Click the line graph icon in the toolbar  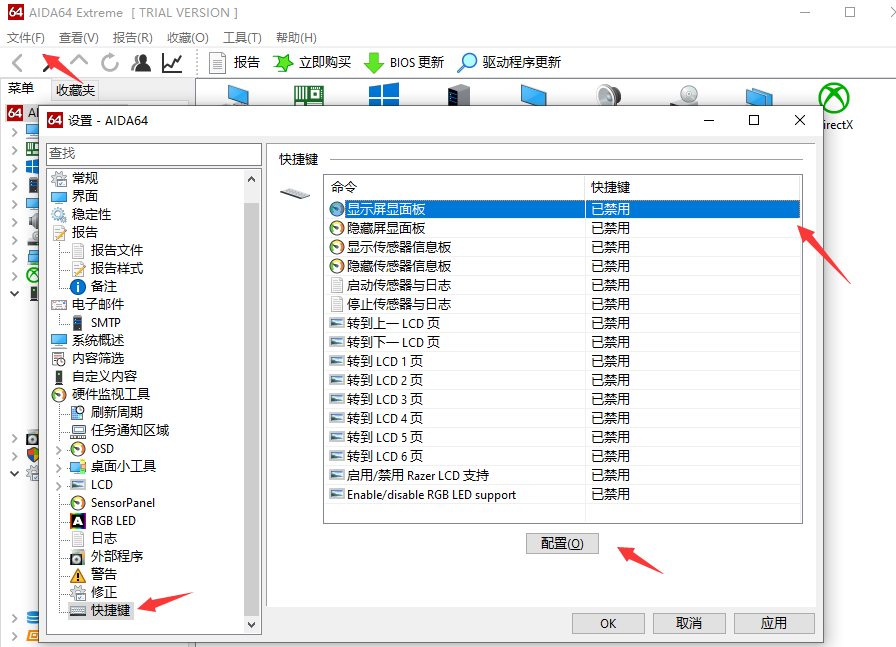[x=172, y=62]
